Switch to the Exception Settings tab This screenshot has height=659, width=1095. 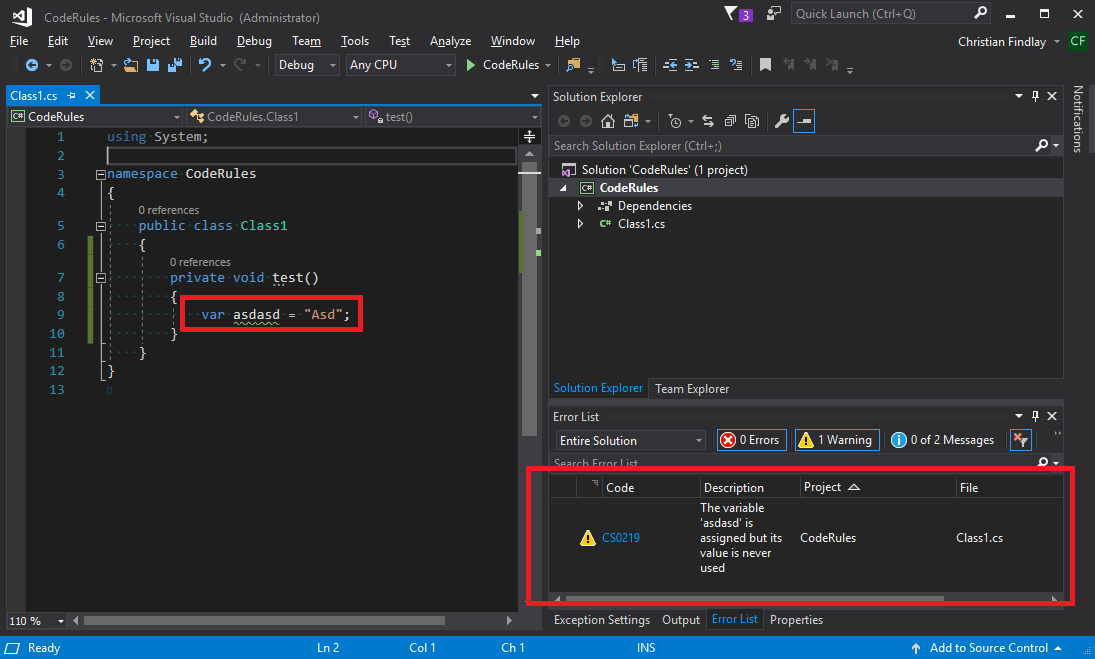[x=601, y=620]
